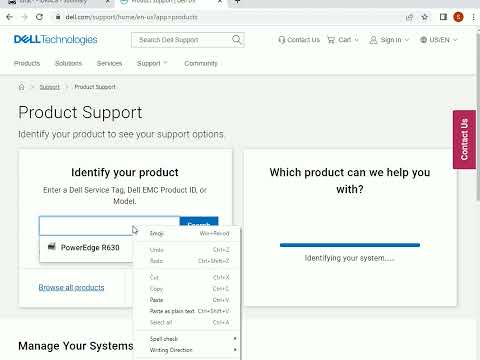Open the Community navigation link
This screenshot has height=360, width=480.
[201, 63]
